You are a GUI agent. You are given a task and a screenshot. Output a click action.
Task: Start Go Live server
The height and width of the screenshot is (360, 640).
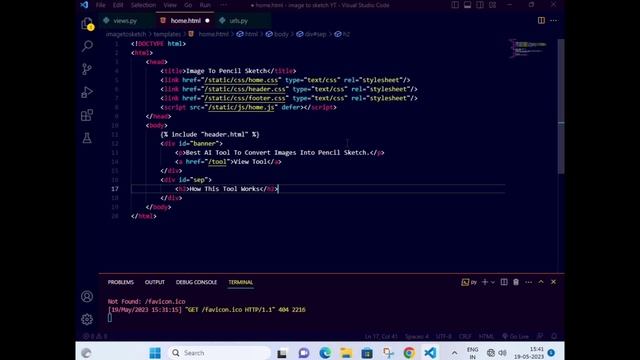point(516,336)
